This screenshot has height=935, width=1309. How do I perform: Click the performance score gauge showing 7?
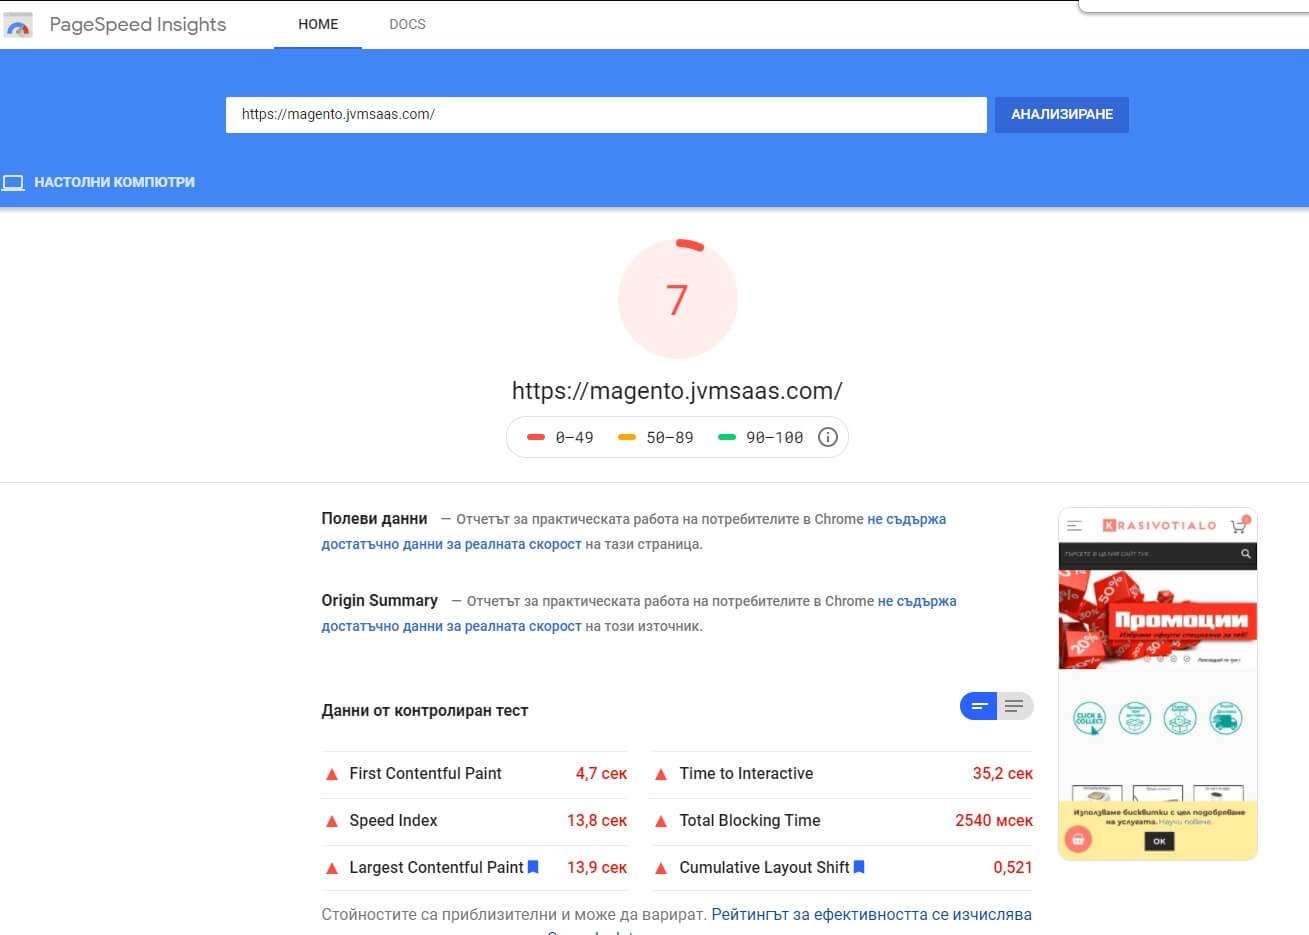pyautogui.click(x=677, y=299)
